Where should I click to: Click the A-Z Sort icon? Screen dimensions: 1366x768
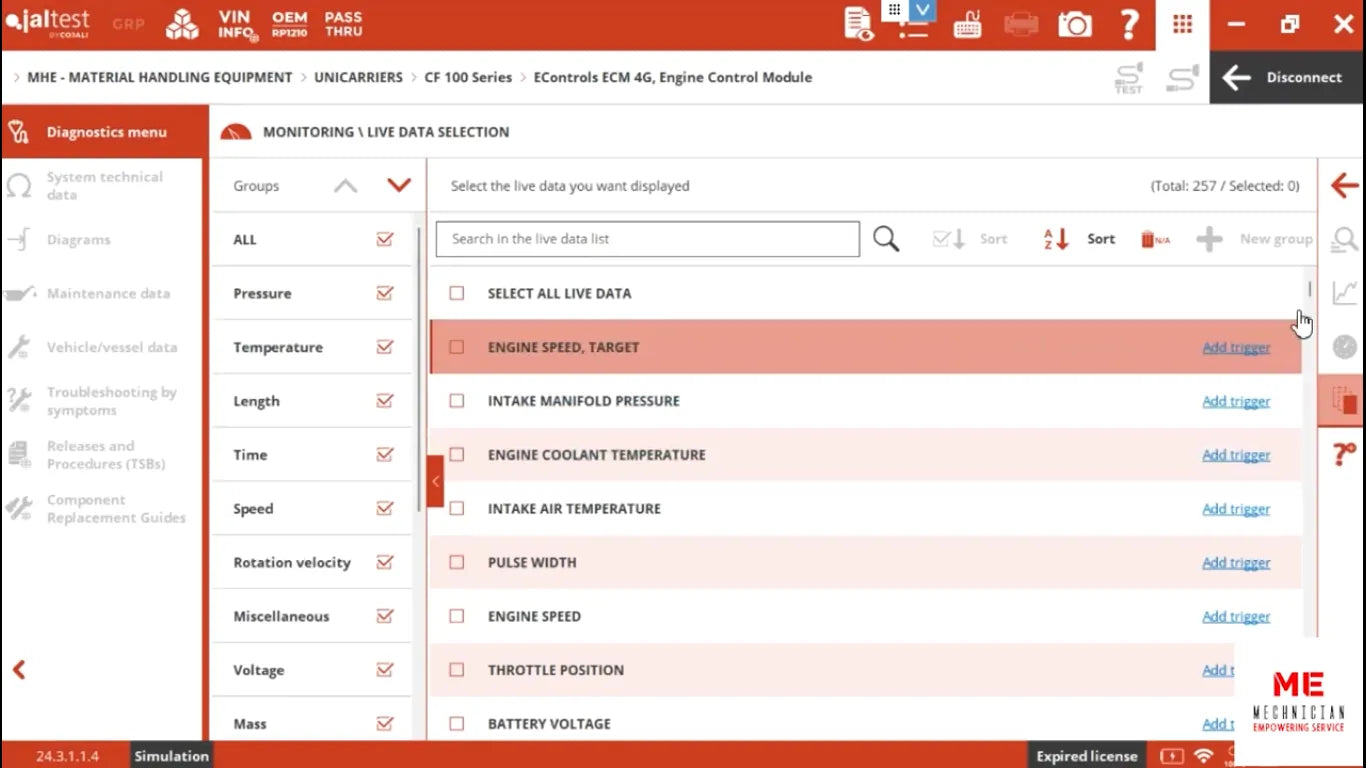coord(1056,239)
